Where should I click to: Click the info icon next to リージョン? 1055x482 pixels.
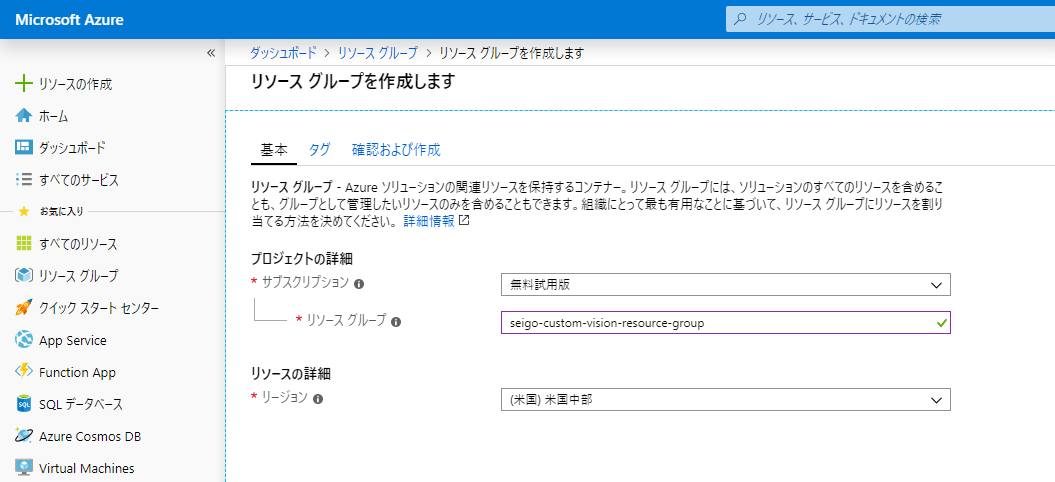pos(318,399)
